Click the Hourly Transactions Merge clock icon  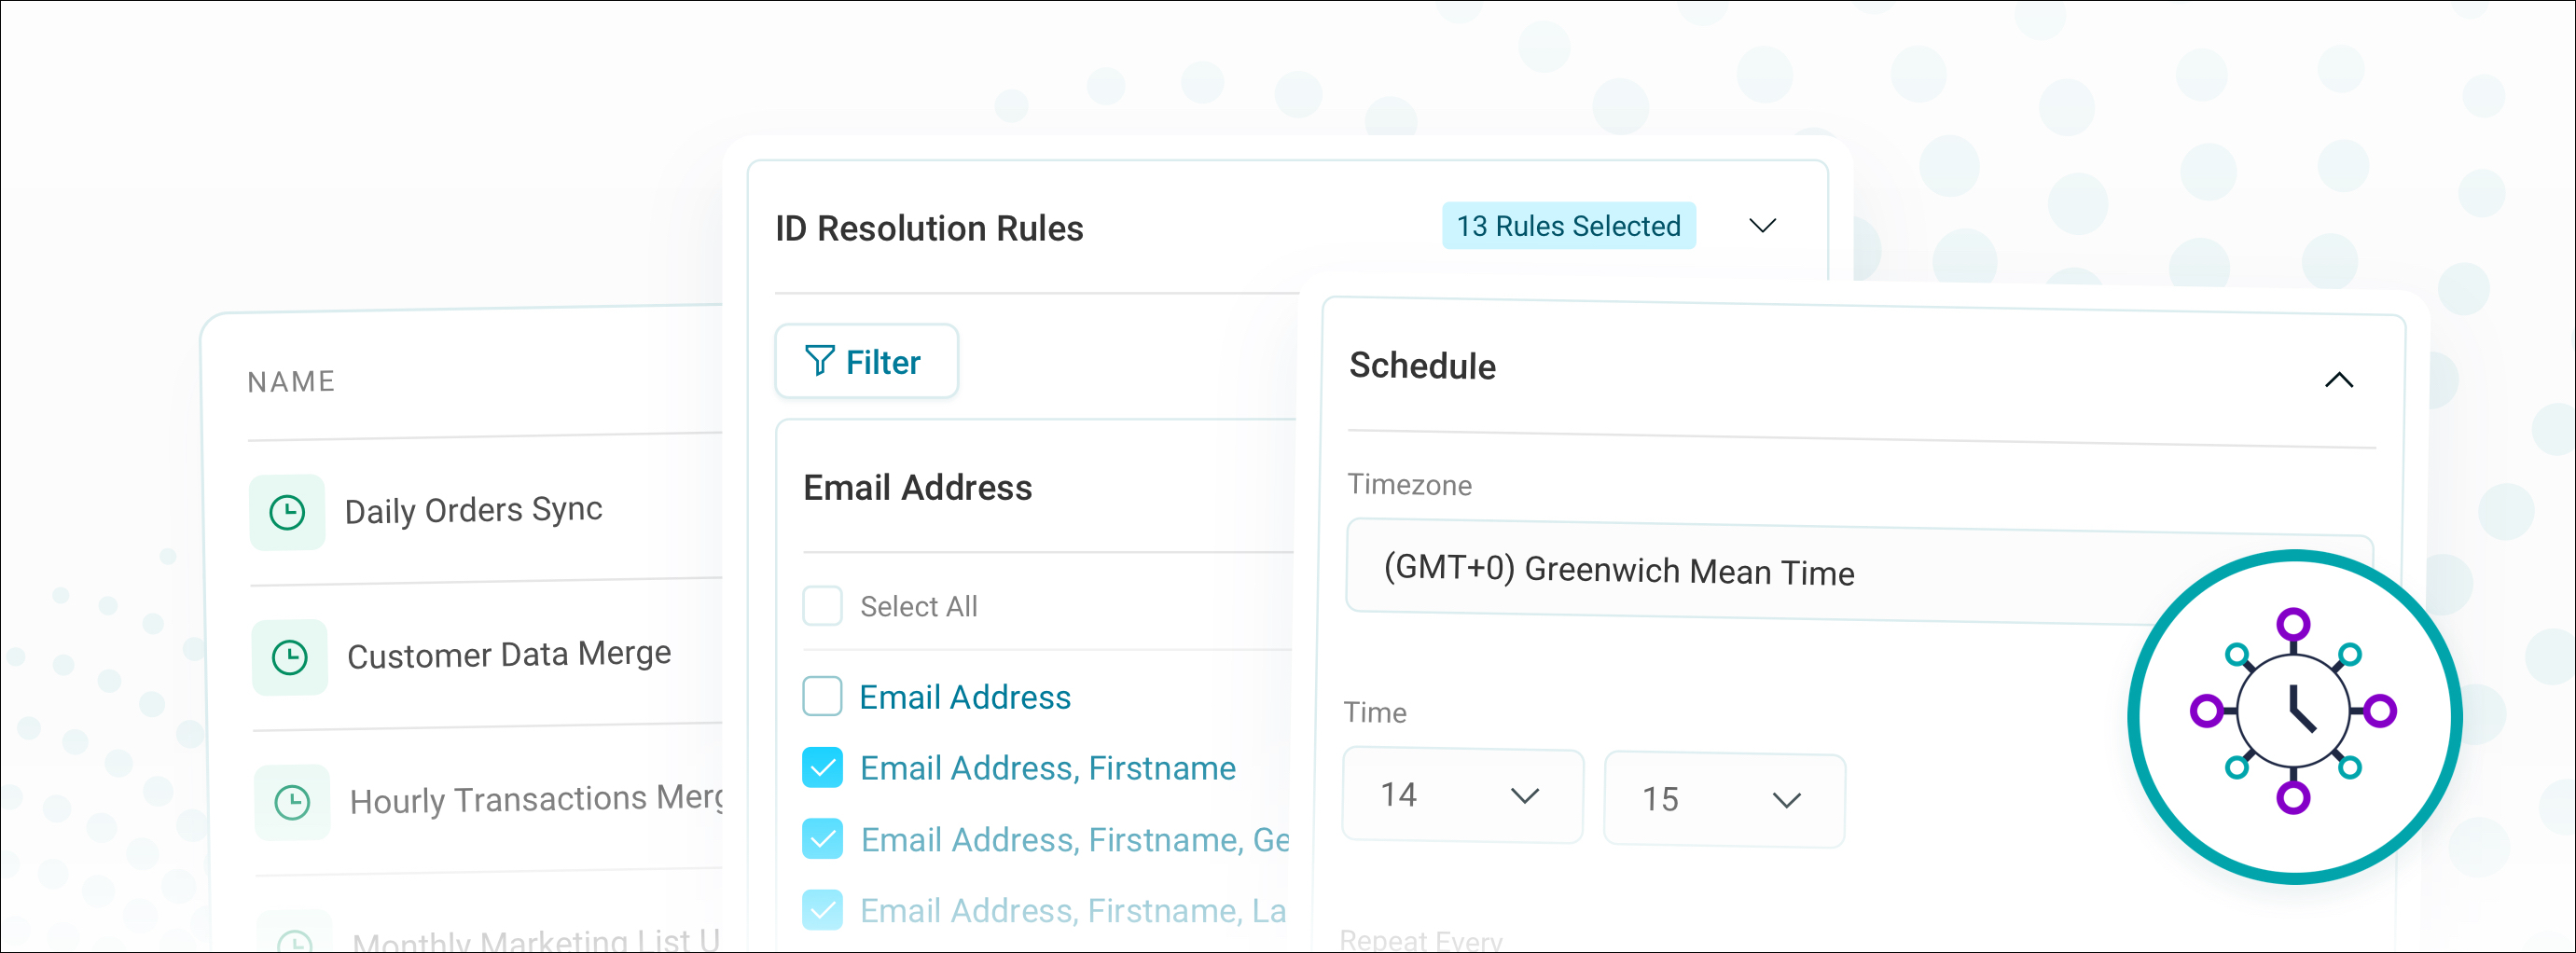click(292, 803)
